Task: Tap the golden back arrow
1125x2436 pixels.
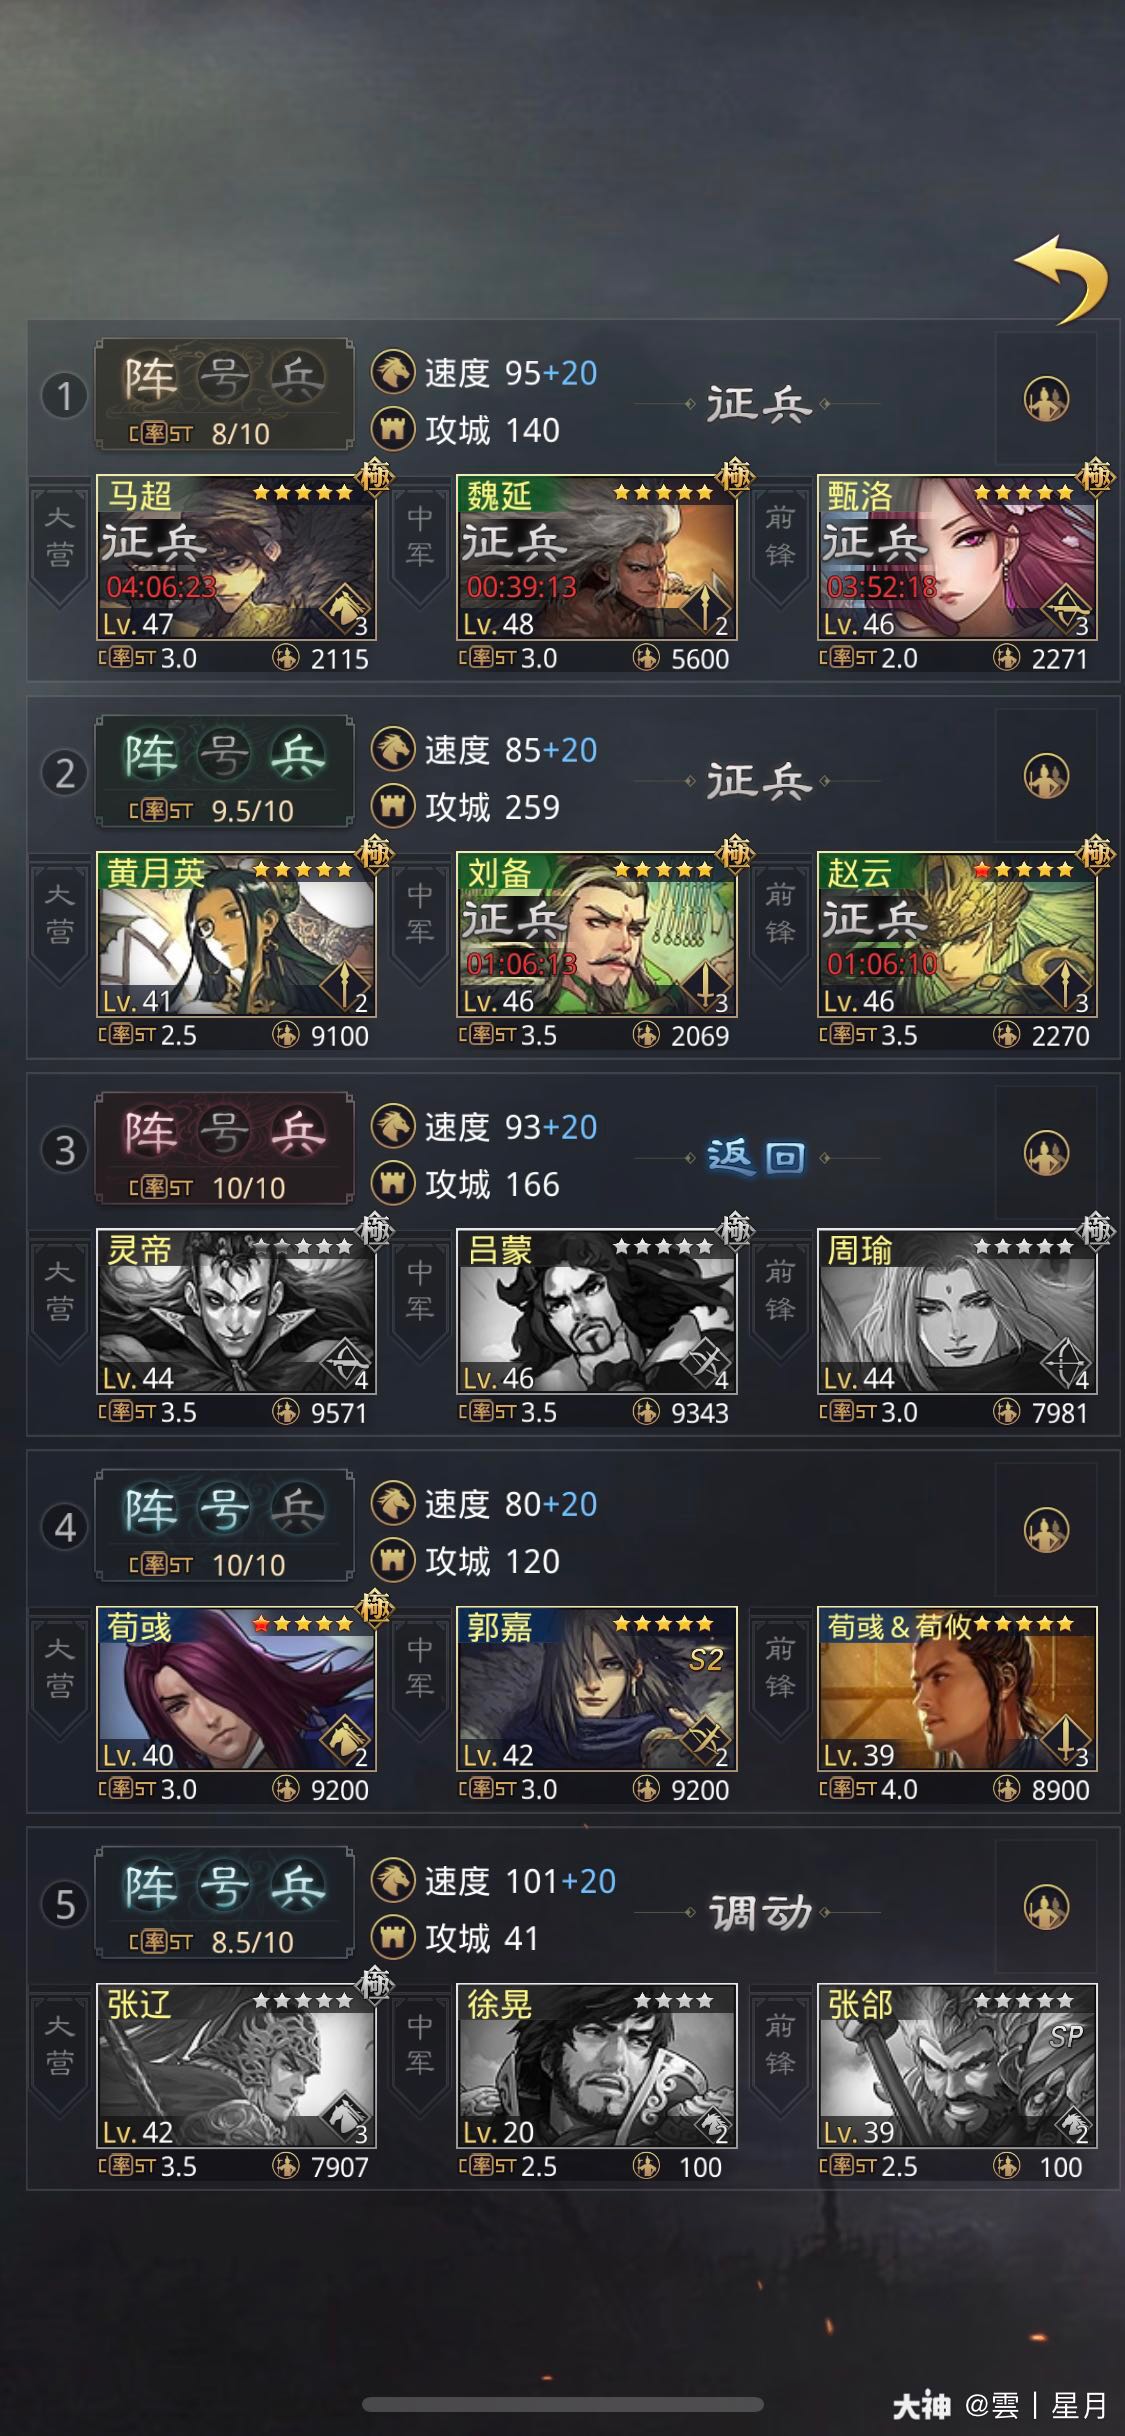Action: point(1061,280)
